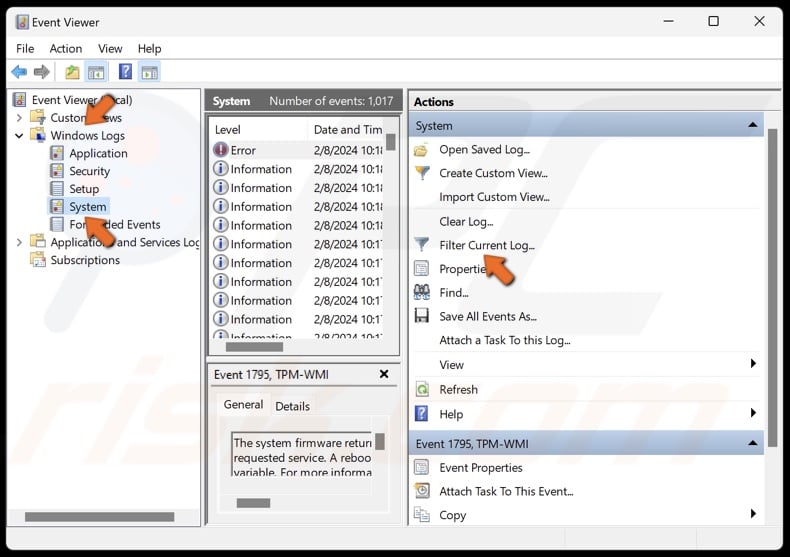The image size is (790, 557).
Task: Click the Level column header
Action: coord(228,130)
